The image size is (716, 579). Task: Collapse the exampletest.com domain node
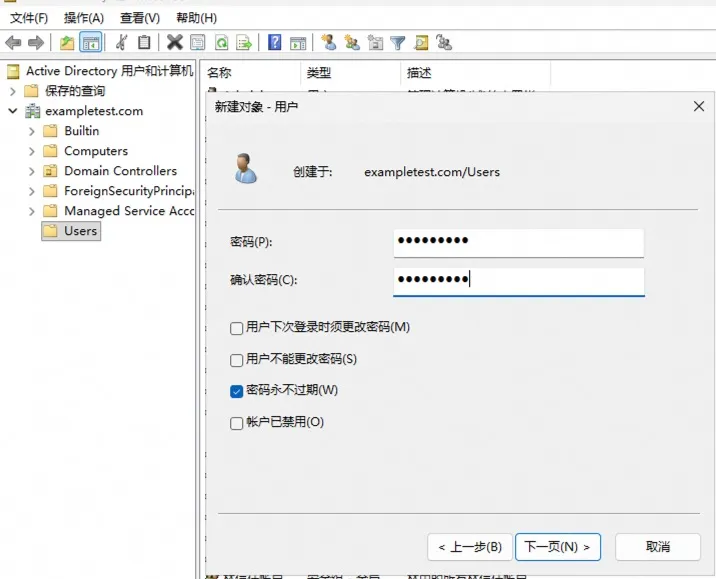tap(13, 111)
